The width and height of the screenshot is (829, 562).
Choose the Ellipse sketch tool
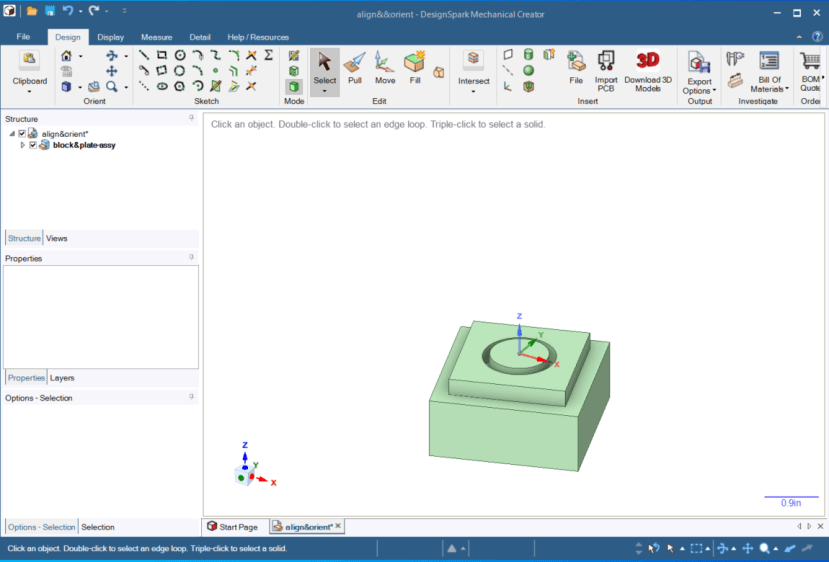click(x=162, y=86)
